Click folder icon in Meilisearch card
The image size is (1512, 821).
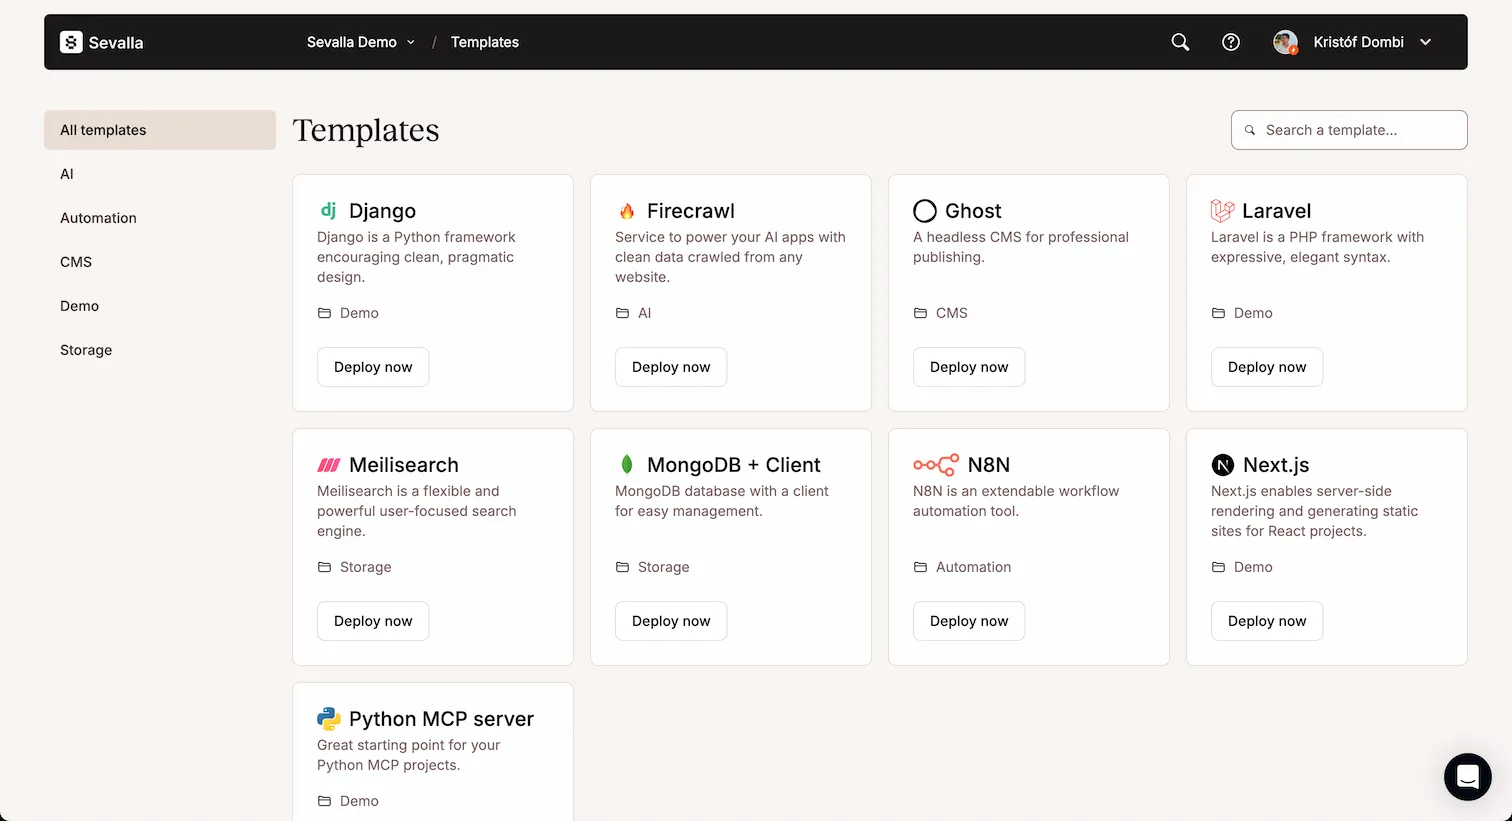tap(324, 567)
